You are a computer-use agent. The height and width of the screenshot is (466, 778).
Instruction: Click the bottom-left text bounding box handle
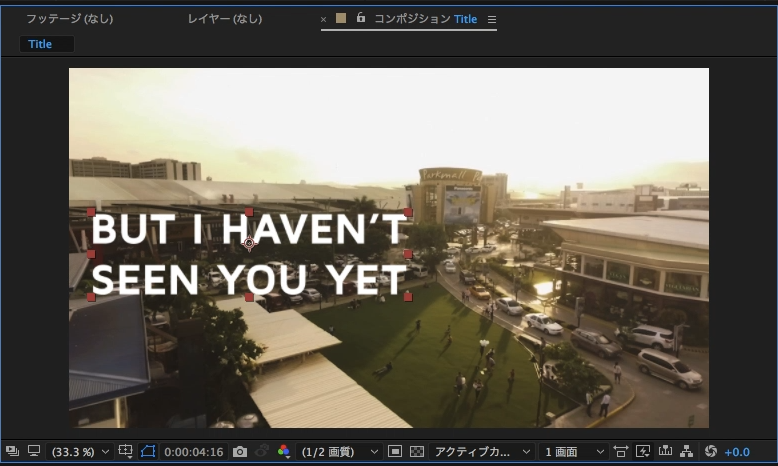pyautogui.click(x=91, y=297)
